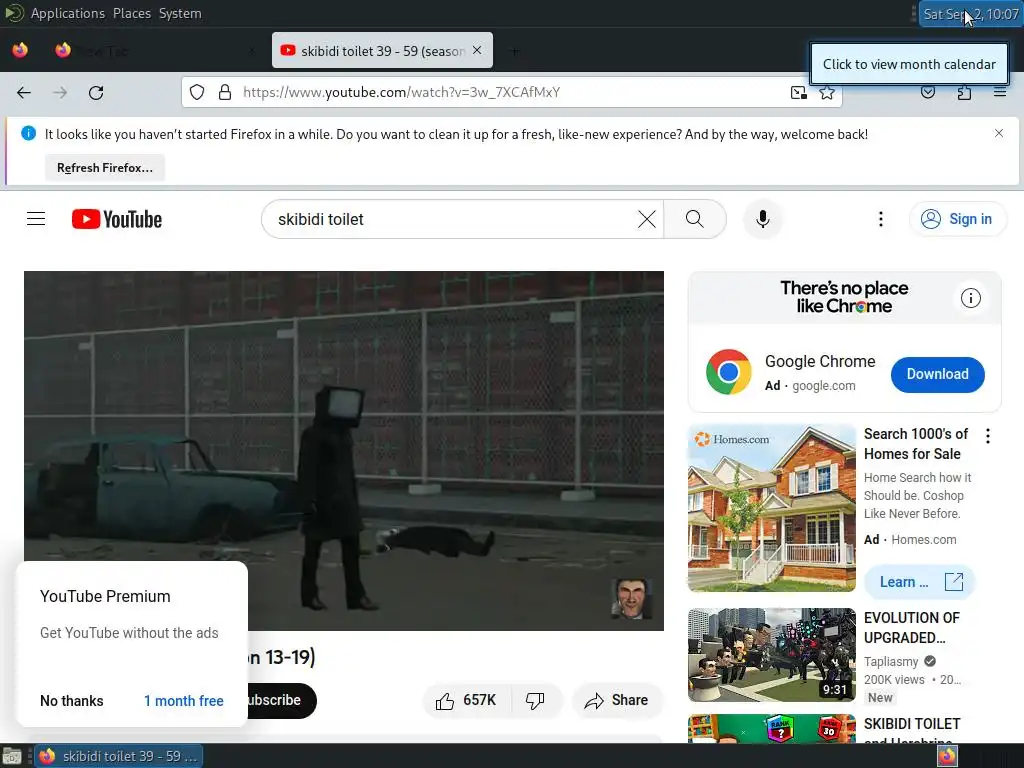
Task: Share the video
Action: (617, 701)
